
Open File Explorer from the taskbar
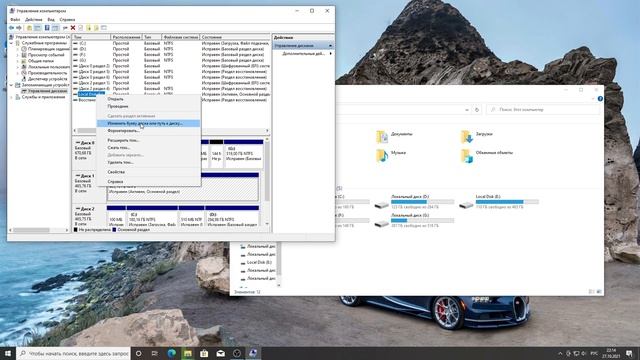coord(188,353)
